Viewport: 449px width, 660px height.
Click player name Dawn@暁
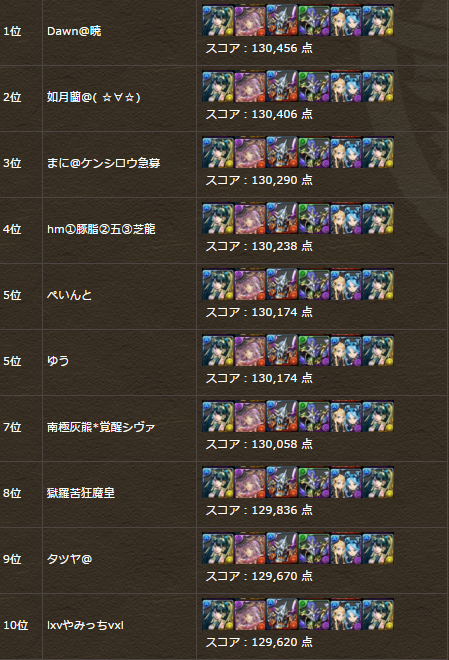coord(74,31)
